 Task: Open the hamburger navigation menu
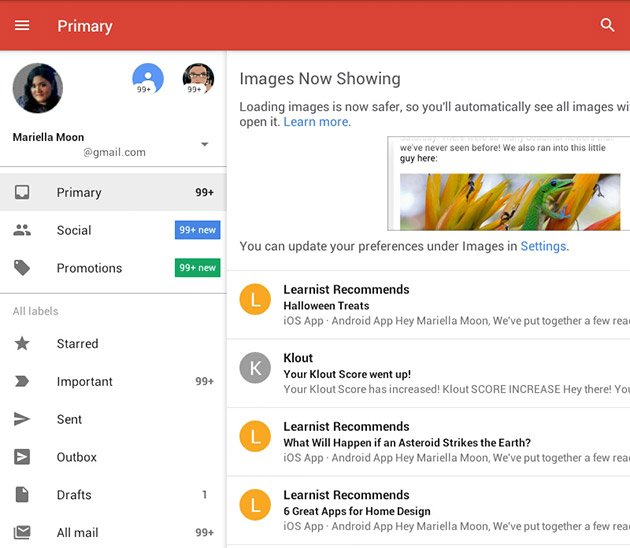click(22, 25)
